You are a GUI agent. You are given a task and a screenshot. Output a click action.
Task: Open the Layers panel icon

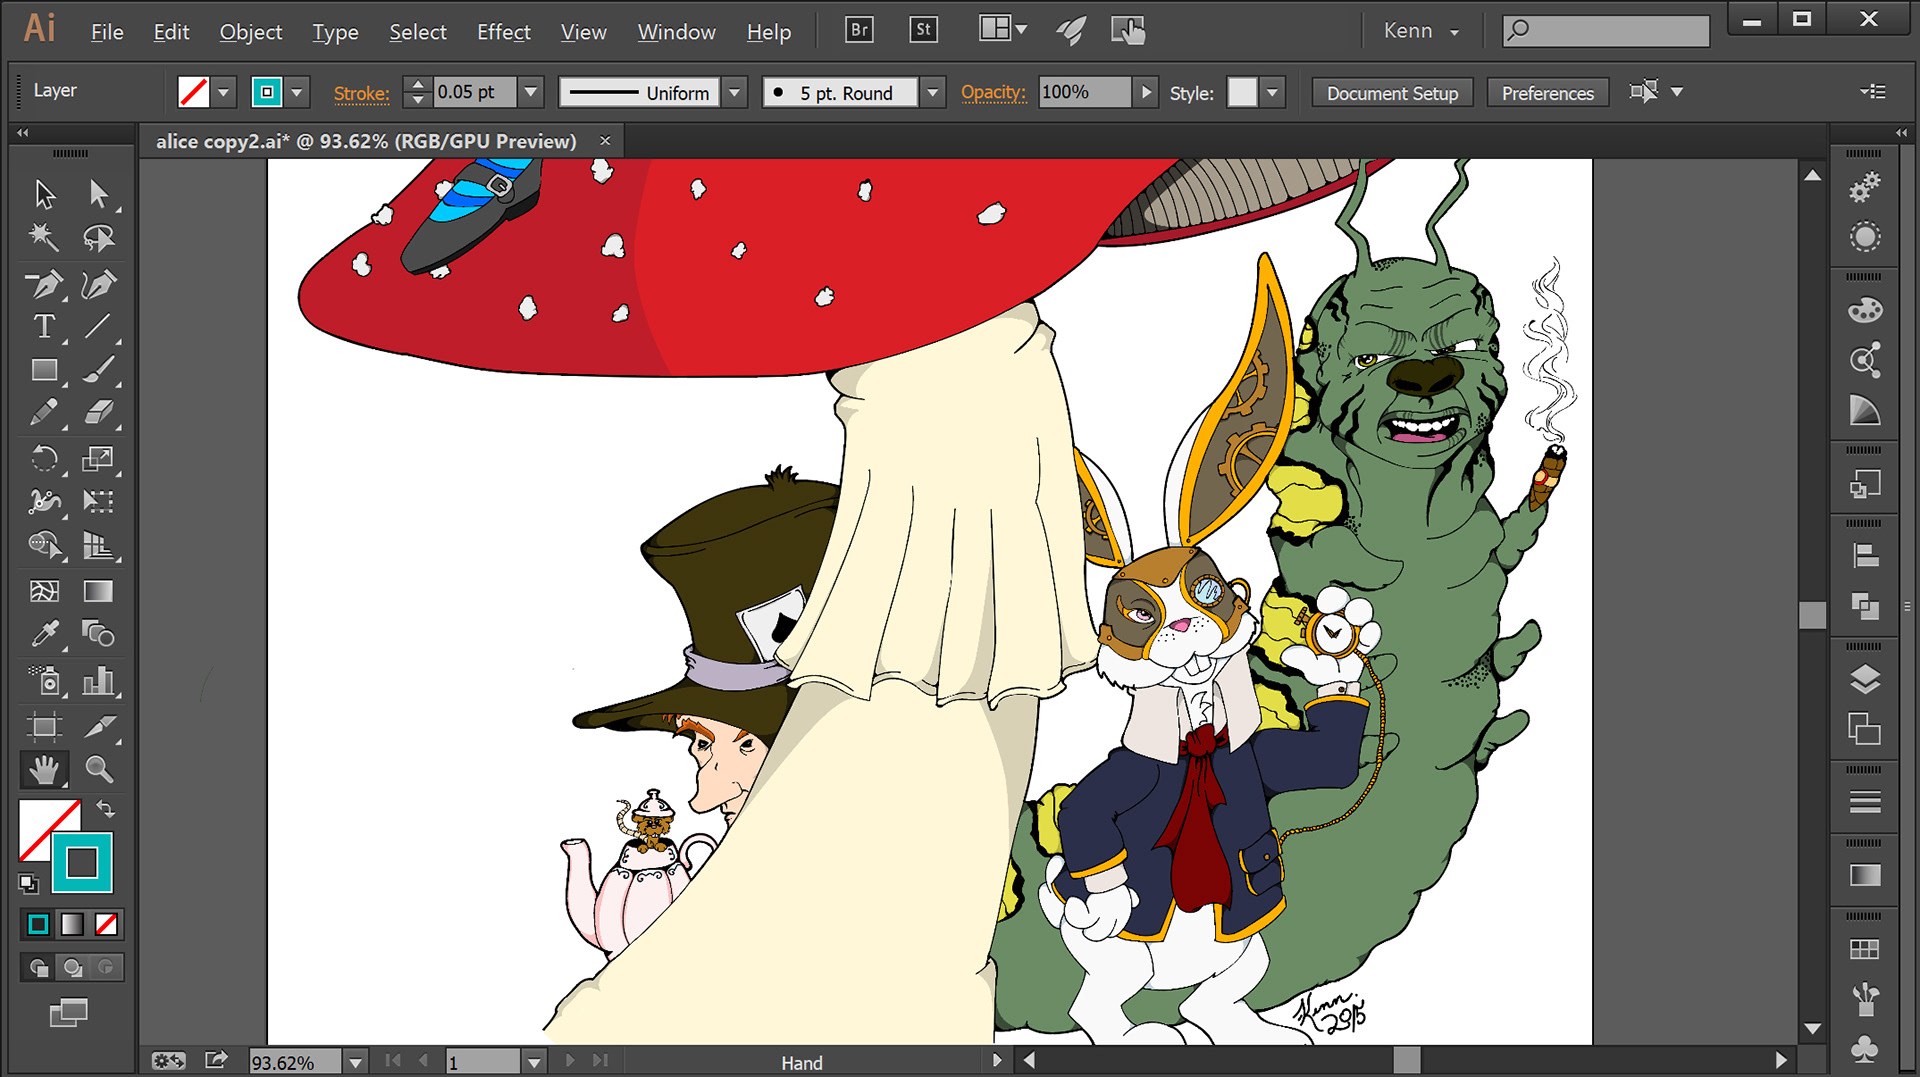[1865, 680]
